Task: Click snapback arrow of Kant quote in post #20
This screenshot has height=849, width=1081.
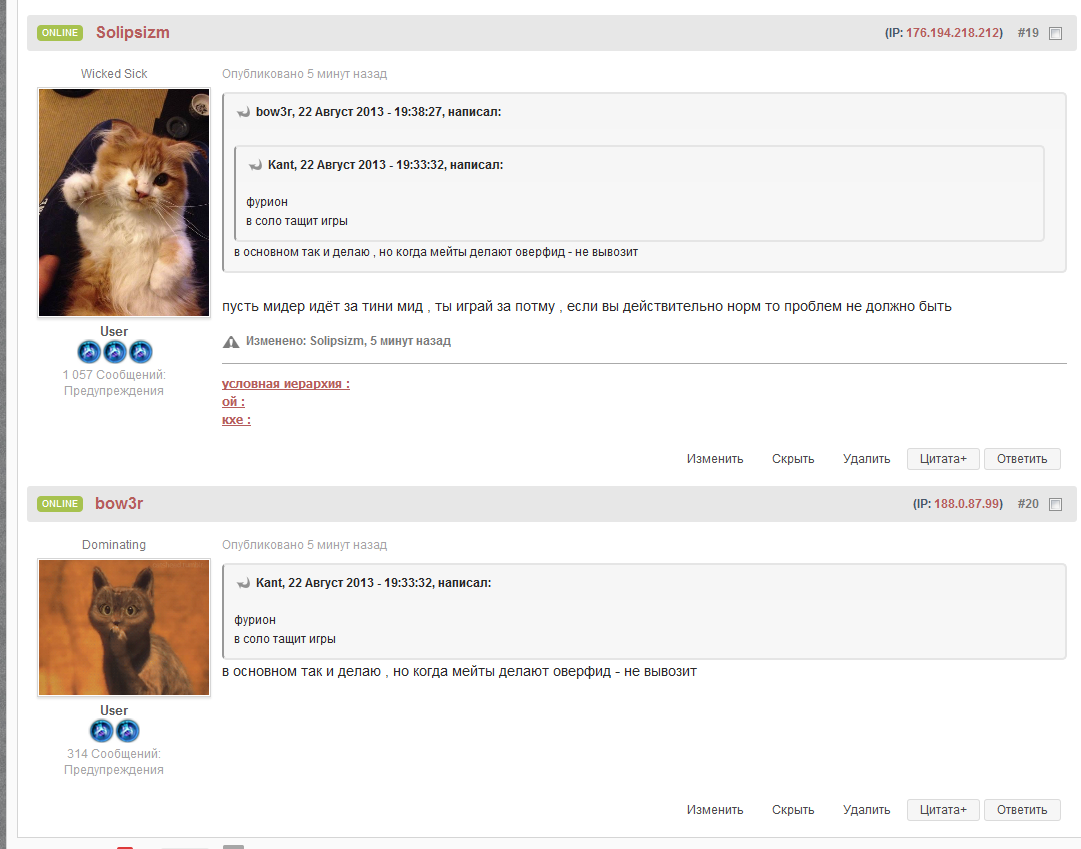Action: click(x=243, y=583)
